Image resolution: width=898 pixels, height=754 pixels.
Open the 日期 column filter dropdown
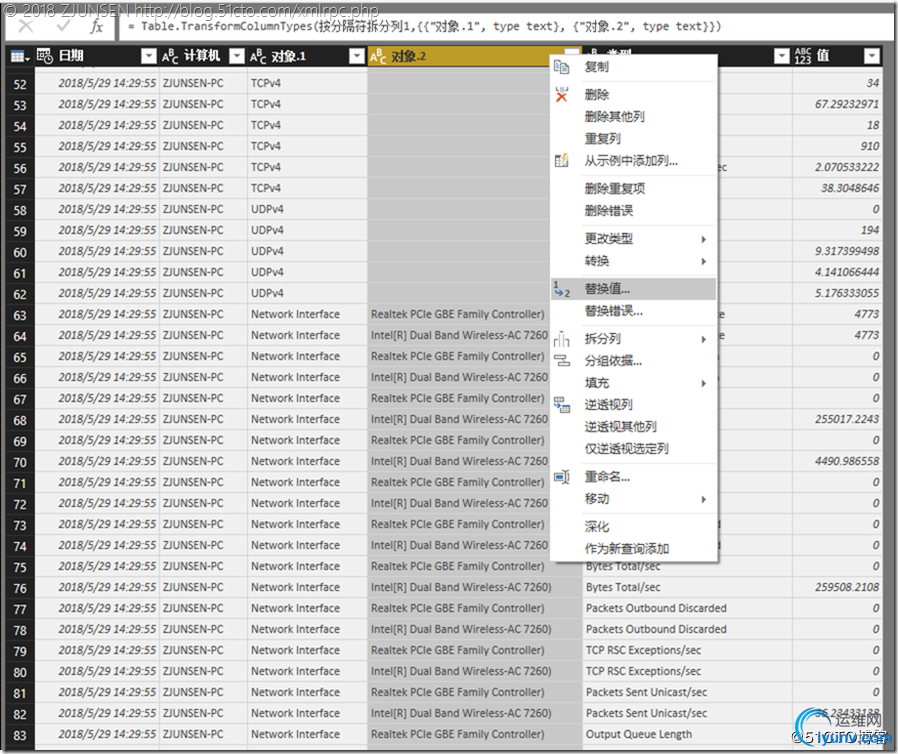(x=149, y=56)
